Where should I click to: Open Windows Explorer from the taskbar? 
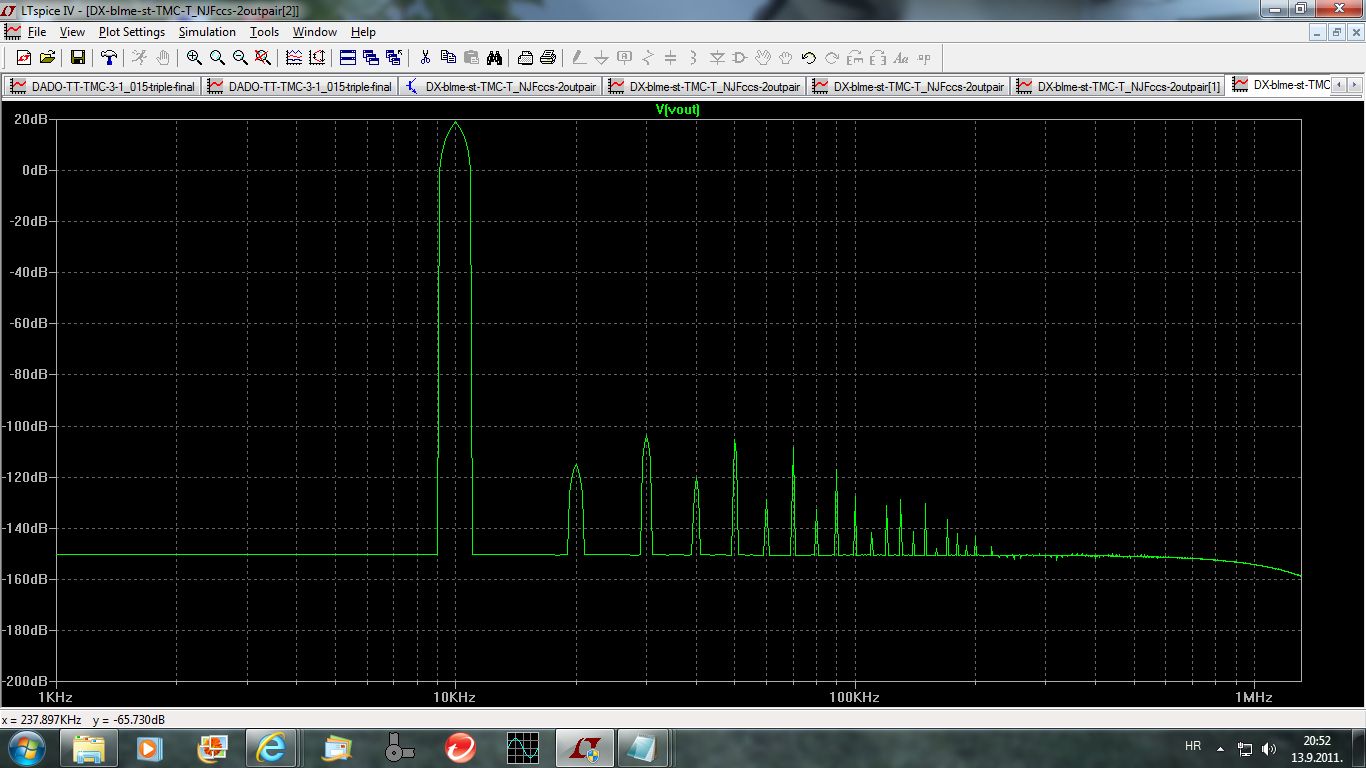coord(89,747)
